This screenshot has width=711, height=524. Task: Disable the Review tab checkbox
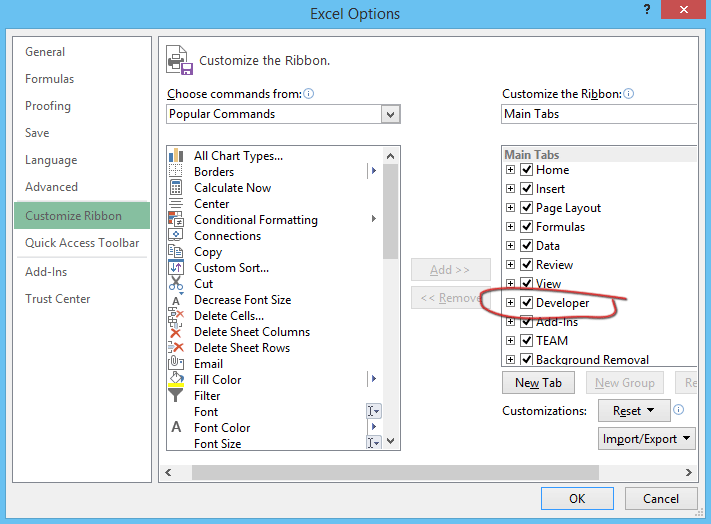point(526,264)
